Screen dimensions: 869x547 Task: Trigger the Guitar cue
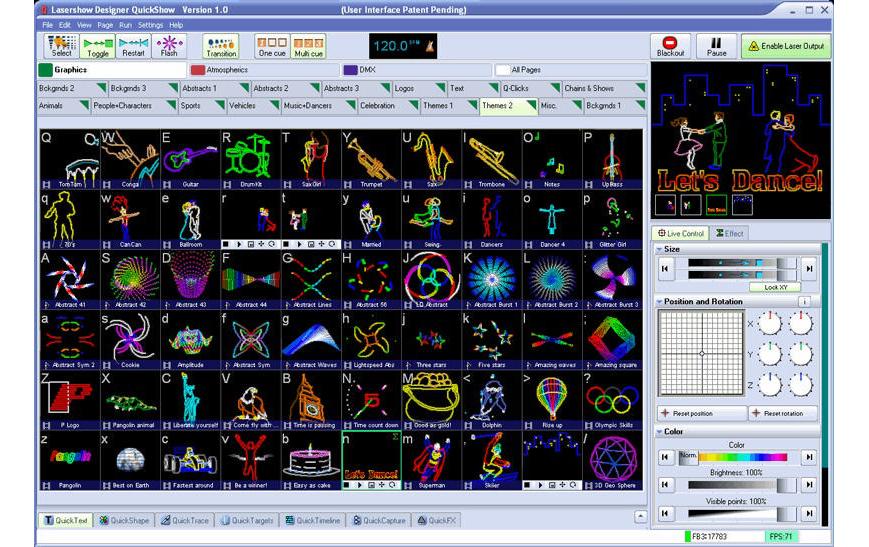(x=190, y=159)
